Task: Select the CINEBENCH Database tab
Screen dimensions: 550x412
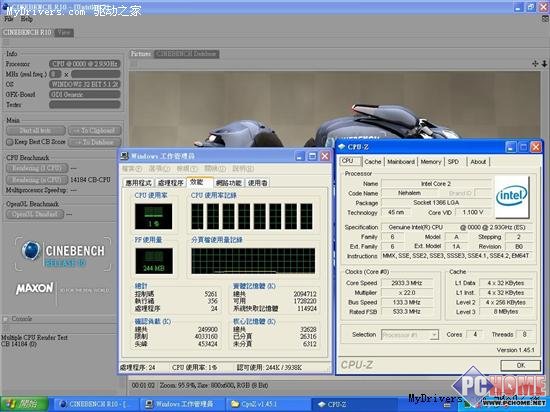Action: pos(187,54)
